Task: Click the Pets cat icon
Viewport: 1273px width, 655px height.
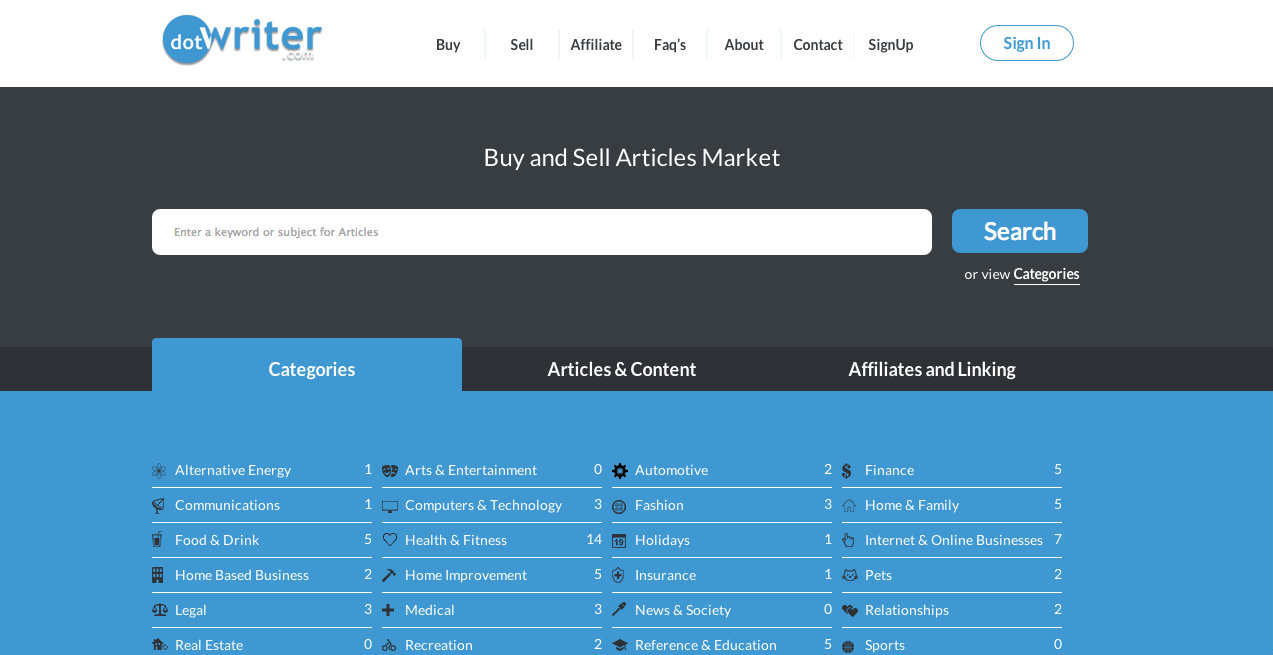Action: (850, 575)
